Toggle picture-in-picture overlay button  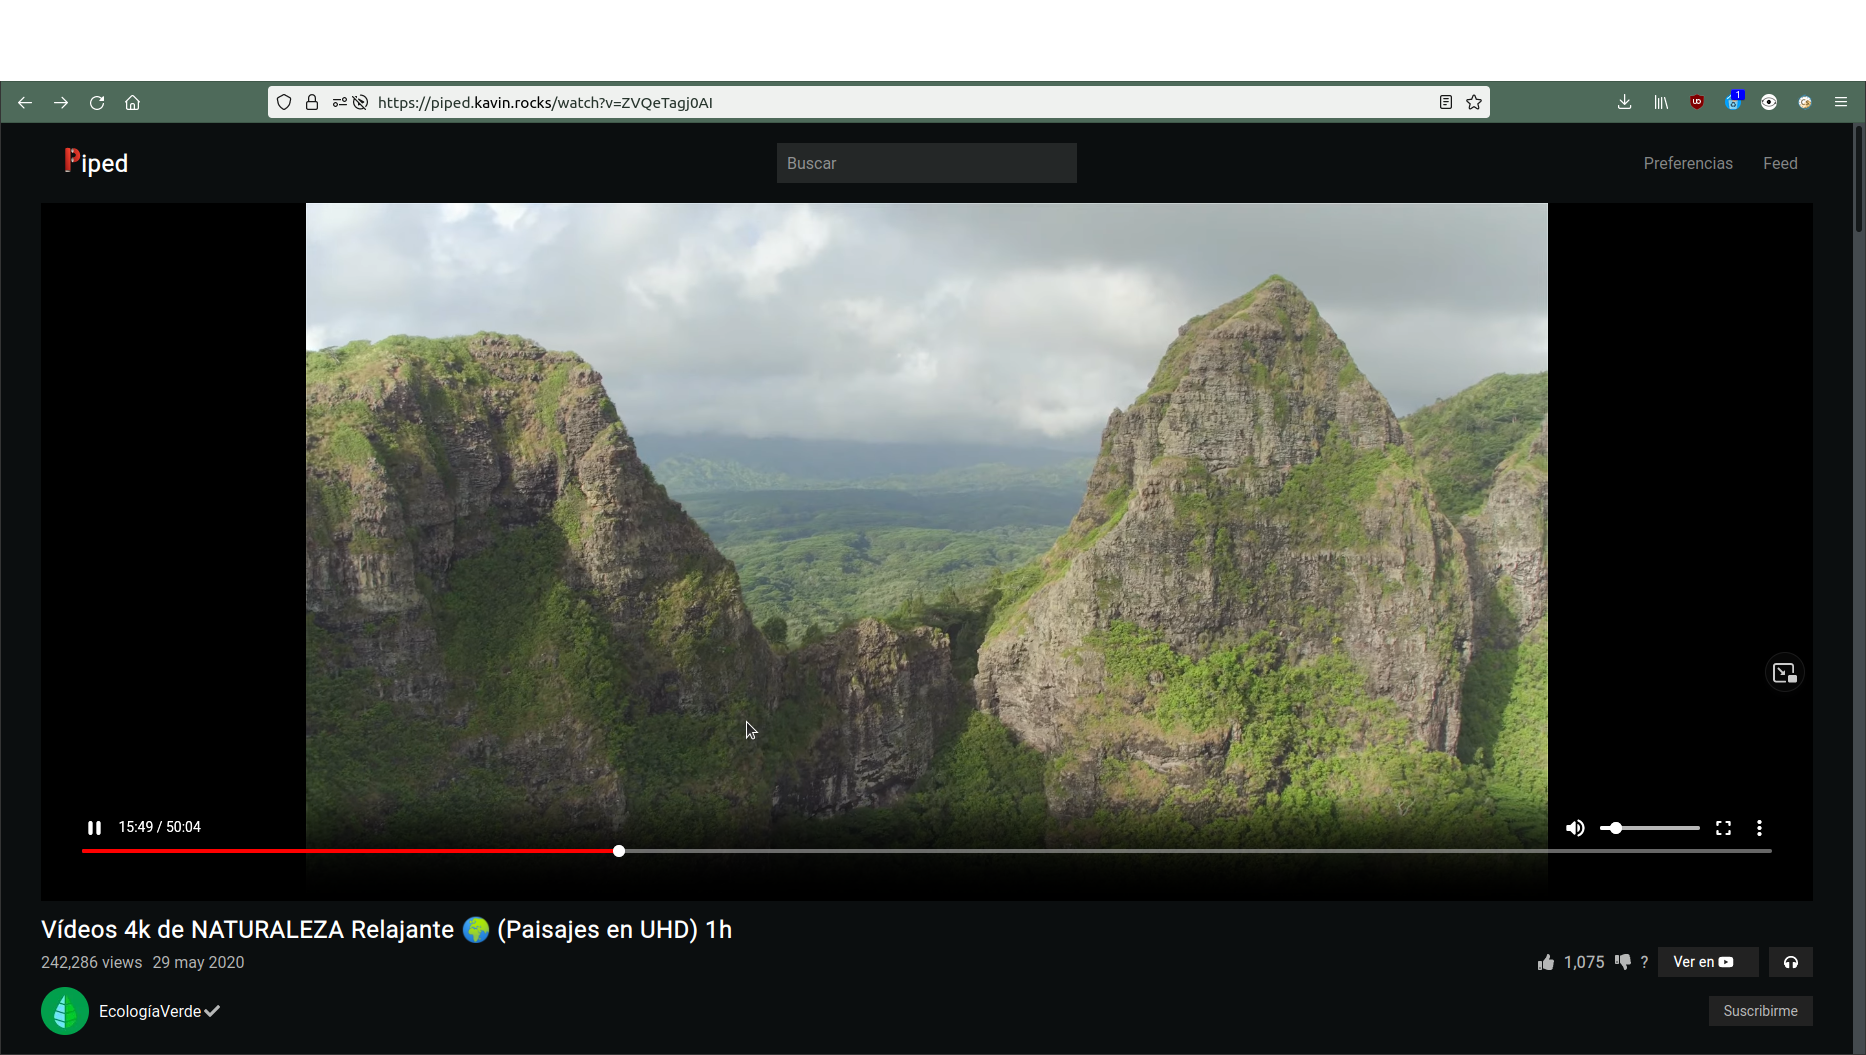(x=1785, y=673)
